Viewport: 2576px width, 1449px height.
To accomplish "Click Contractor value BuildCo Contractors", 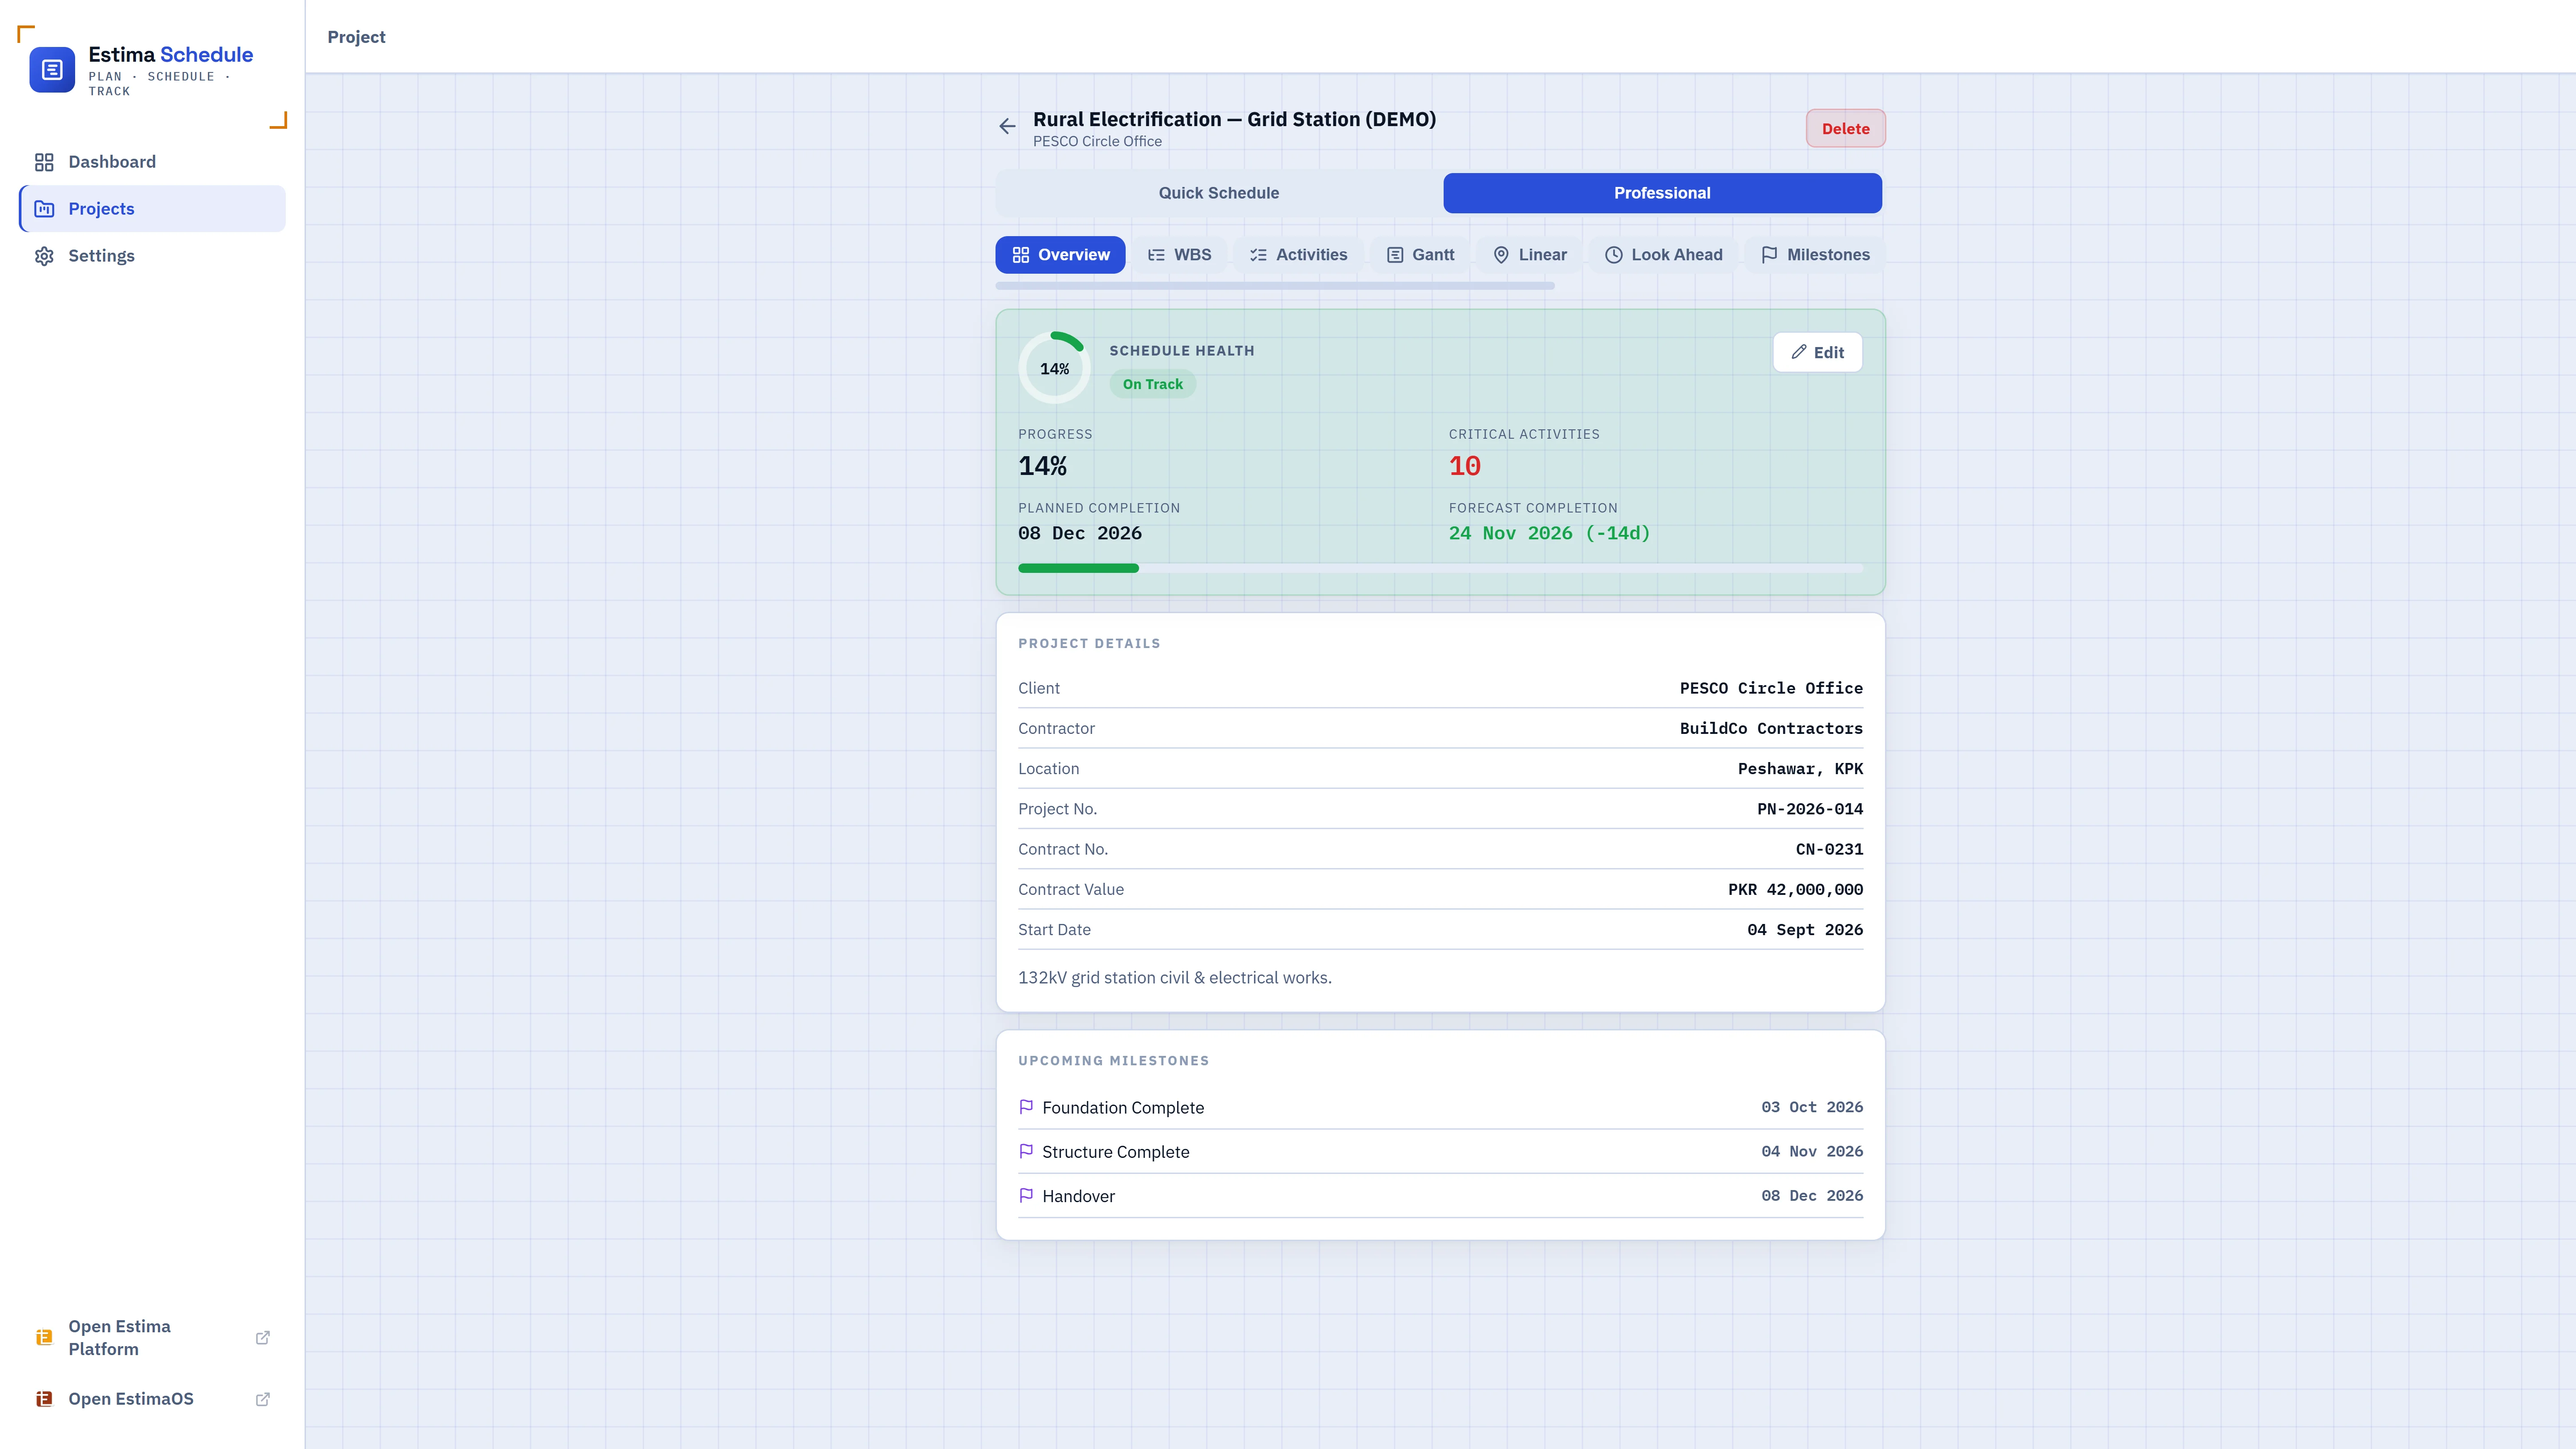I will pyautogui.click(x=1771, y=728).
